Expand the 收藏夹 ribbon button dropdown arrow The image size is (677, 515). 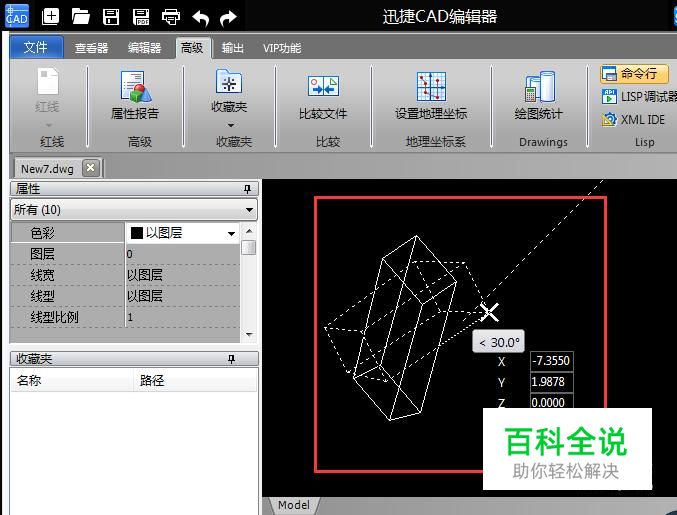coord(231,125)
